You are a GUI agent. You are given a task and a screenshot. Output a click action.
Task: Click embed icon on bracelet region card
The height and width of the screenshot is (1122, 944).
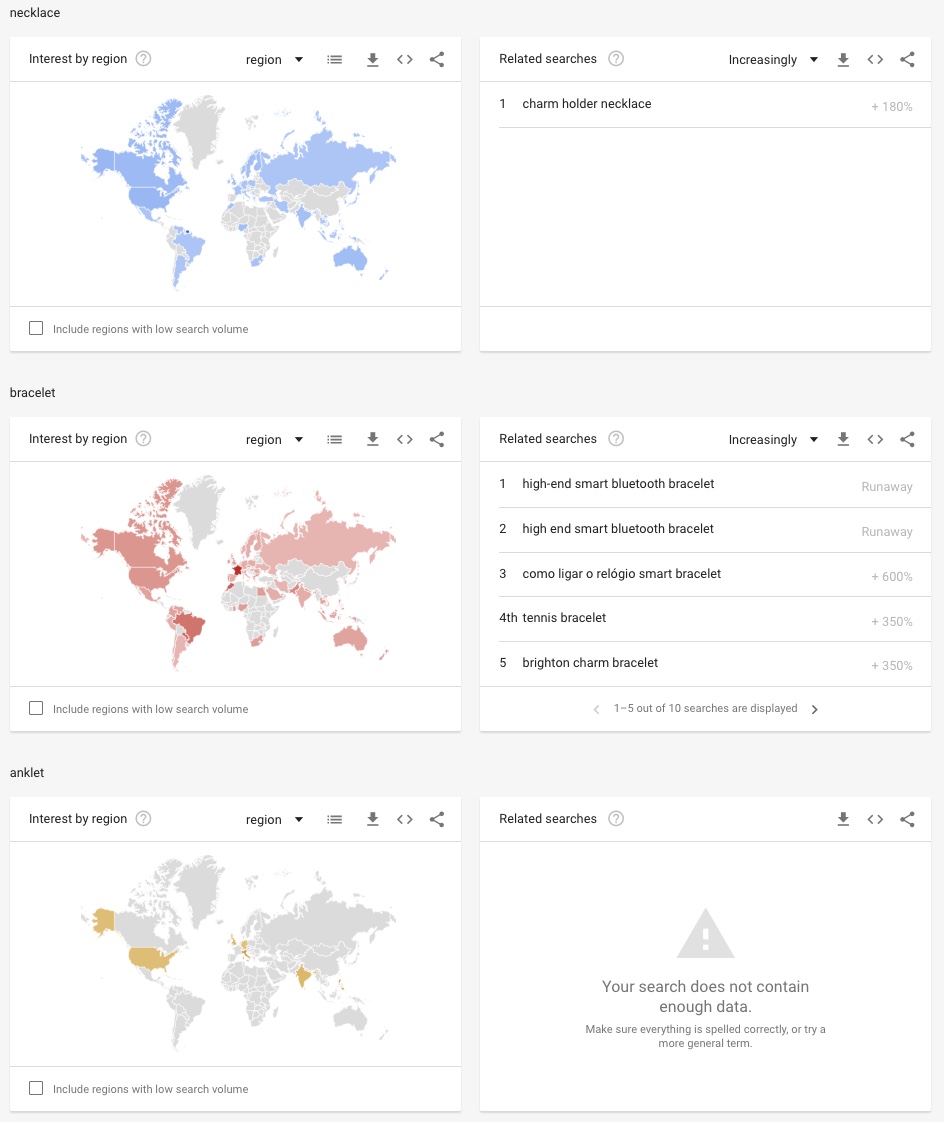[405, 440]
